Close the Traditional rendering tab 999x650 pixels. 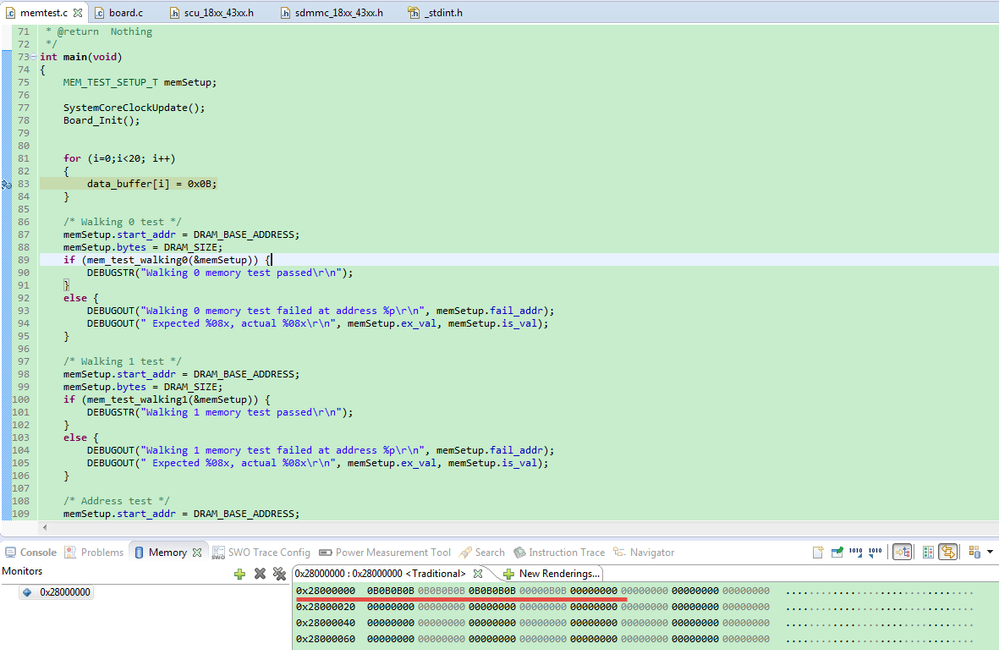click(478, 574)
